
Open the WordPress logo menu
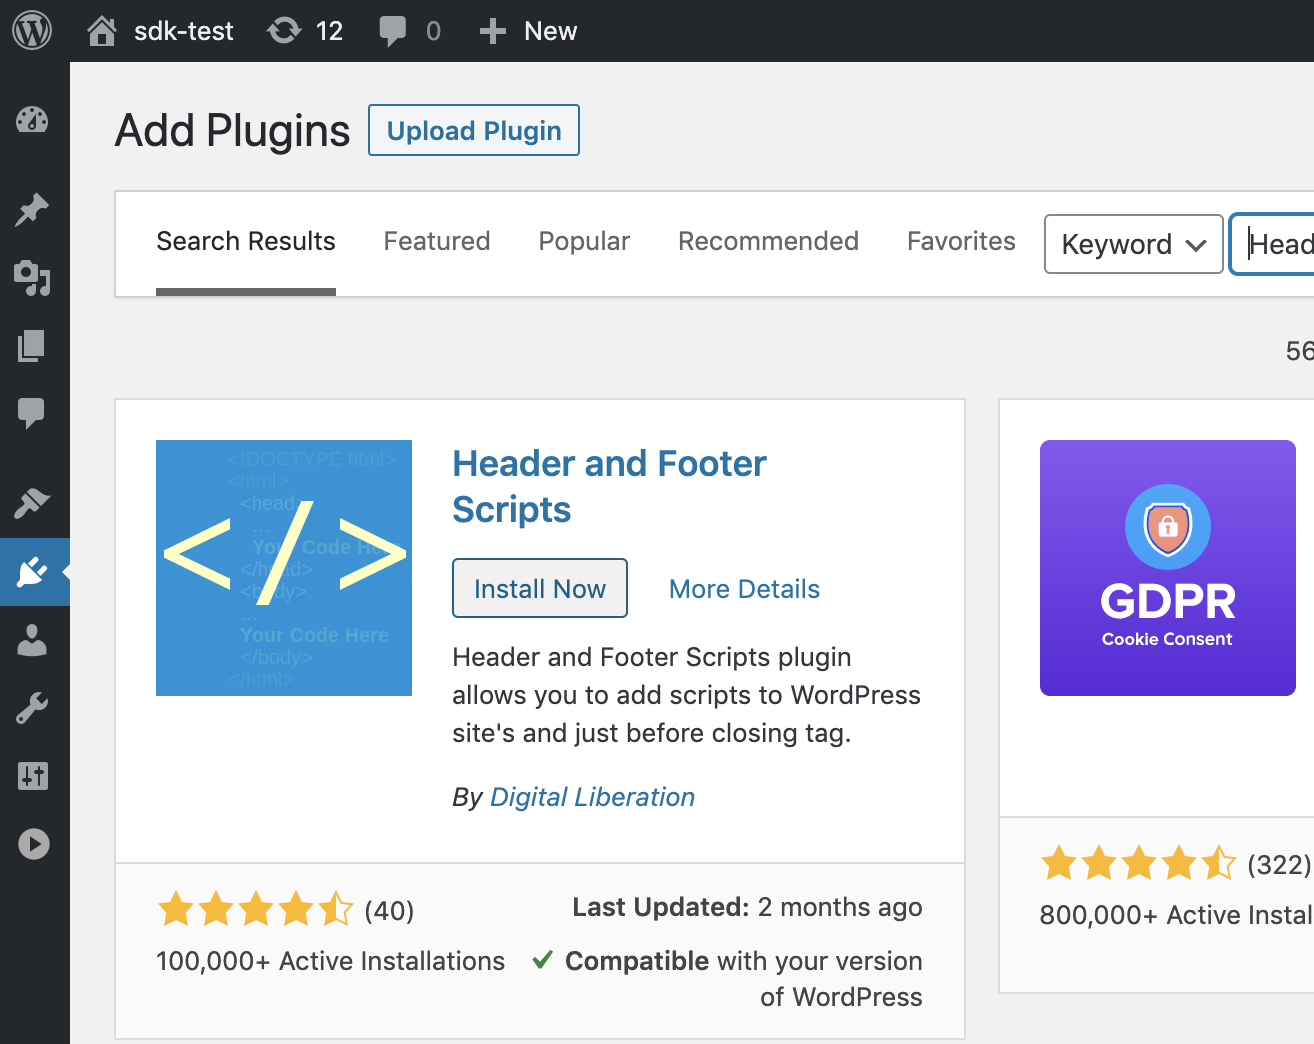coord(32,31)
